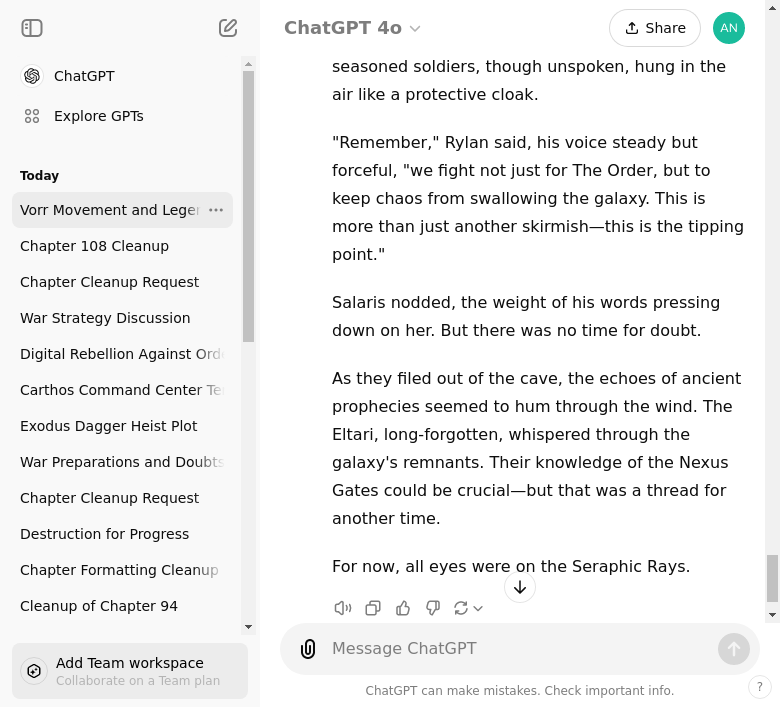Screen dimensions: 780x707
Task: Click the question mark help icon
Action: pos(760,687)
